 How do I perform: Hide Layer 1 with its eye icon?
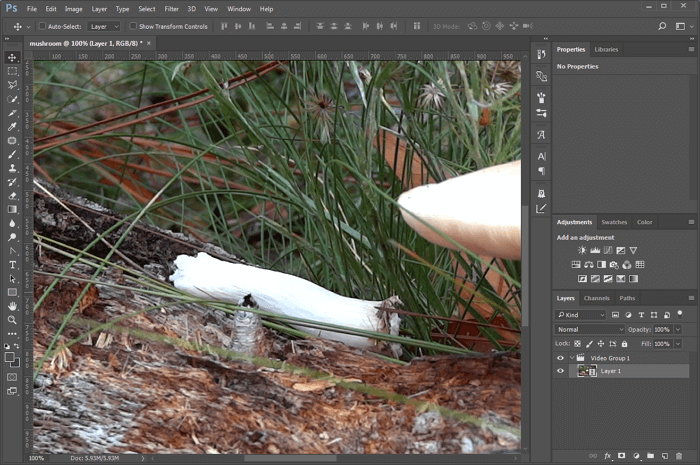point(560,371)
